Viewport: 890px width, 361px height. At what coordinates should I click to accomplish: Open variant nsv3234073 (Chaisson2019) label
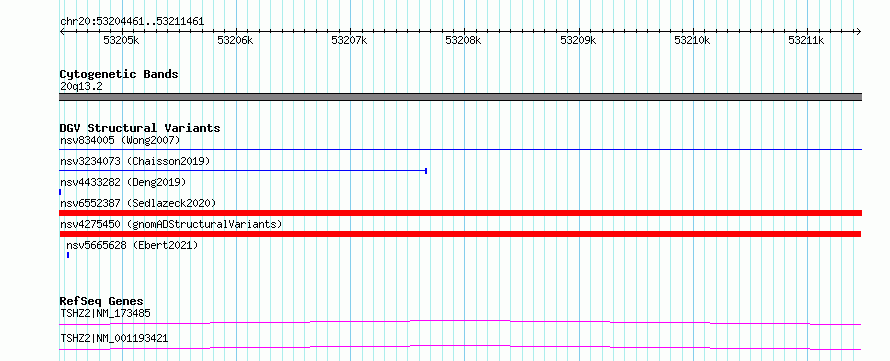pos(135,161)
